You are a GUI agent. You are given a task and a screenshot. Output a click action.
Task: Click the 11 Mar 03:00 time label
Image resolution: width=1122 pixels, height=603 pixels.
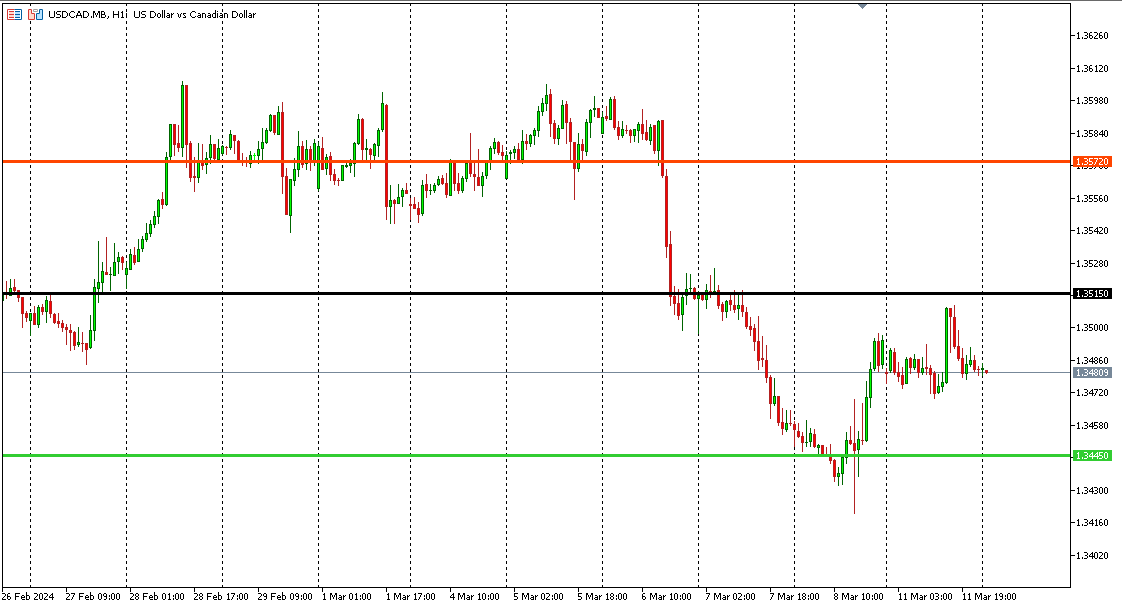click(925, 596)
